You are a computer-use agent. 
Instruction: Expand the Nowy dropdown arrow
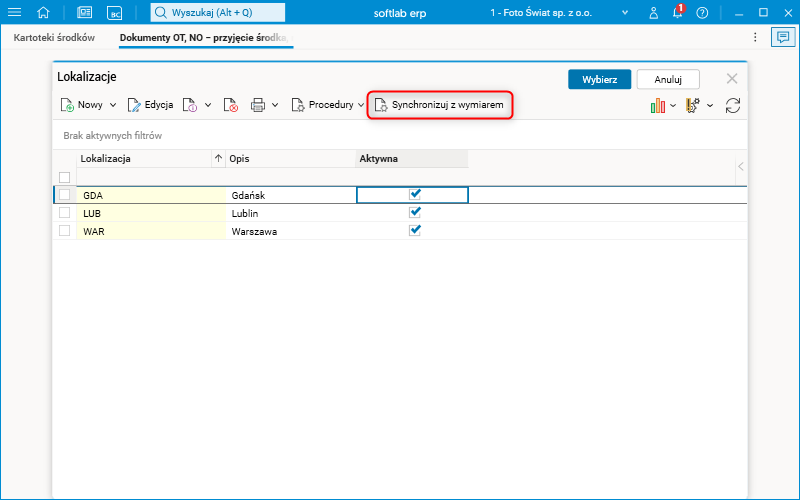click(113, 105)
